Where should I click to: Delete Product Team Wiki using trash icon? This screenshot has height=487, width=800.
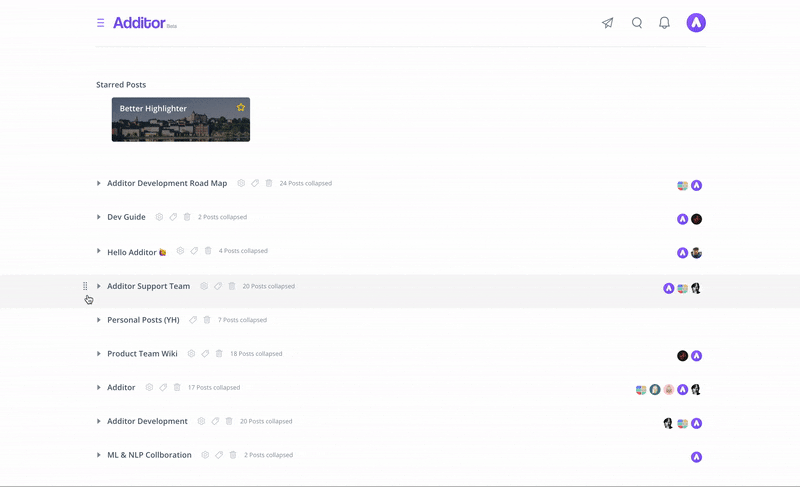(x=219, y=354)
